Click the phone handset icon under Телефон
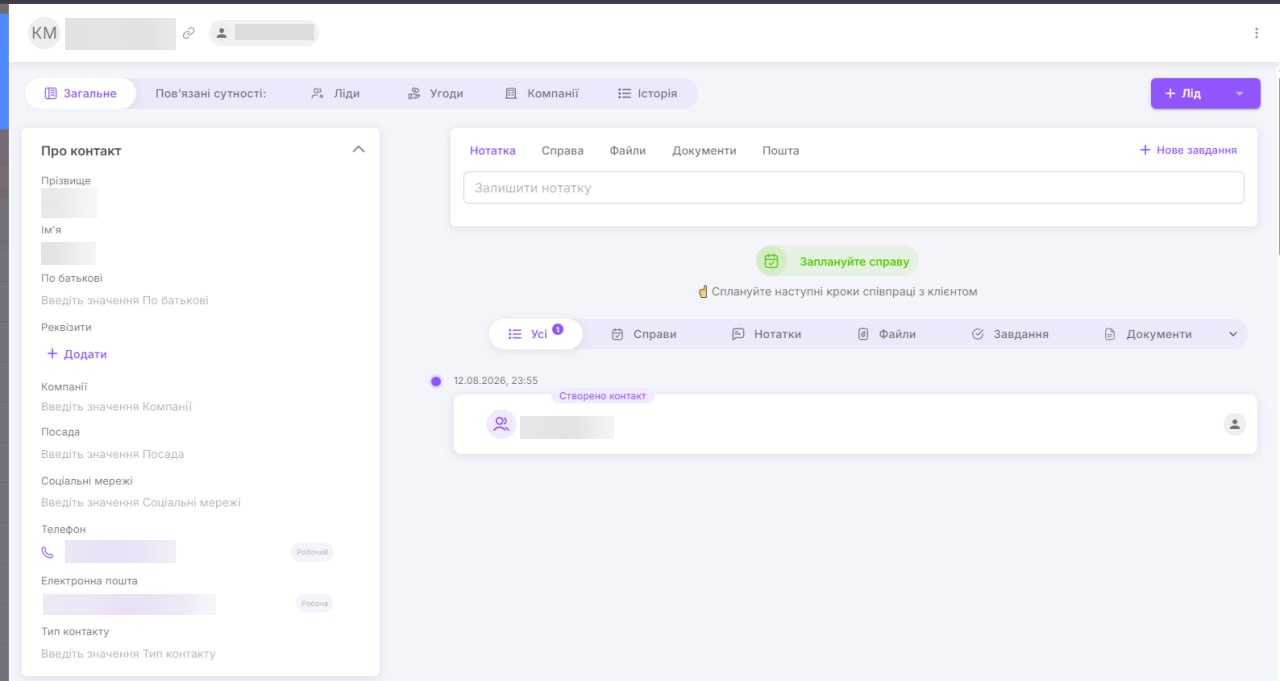 click(x=48, y=552)
